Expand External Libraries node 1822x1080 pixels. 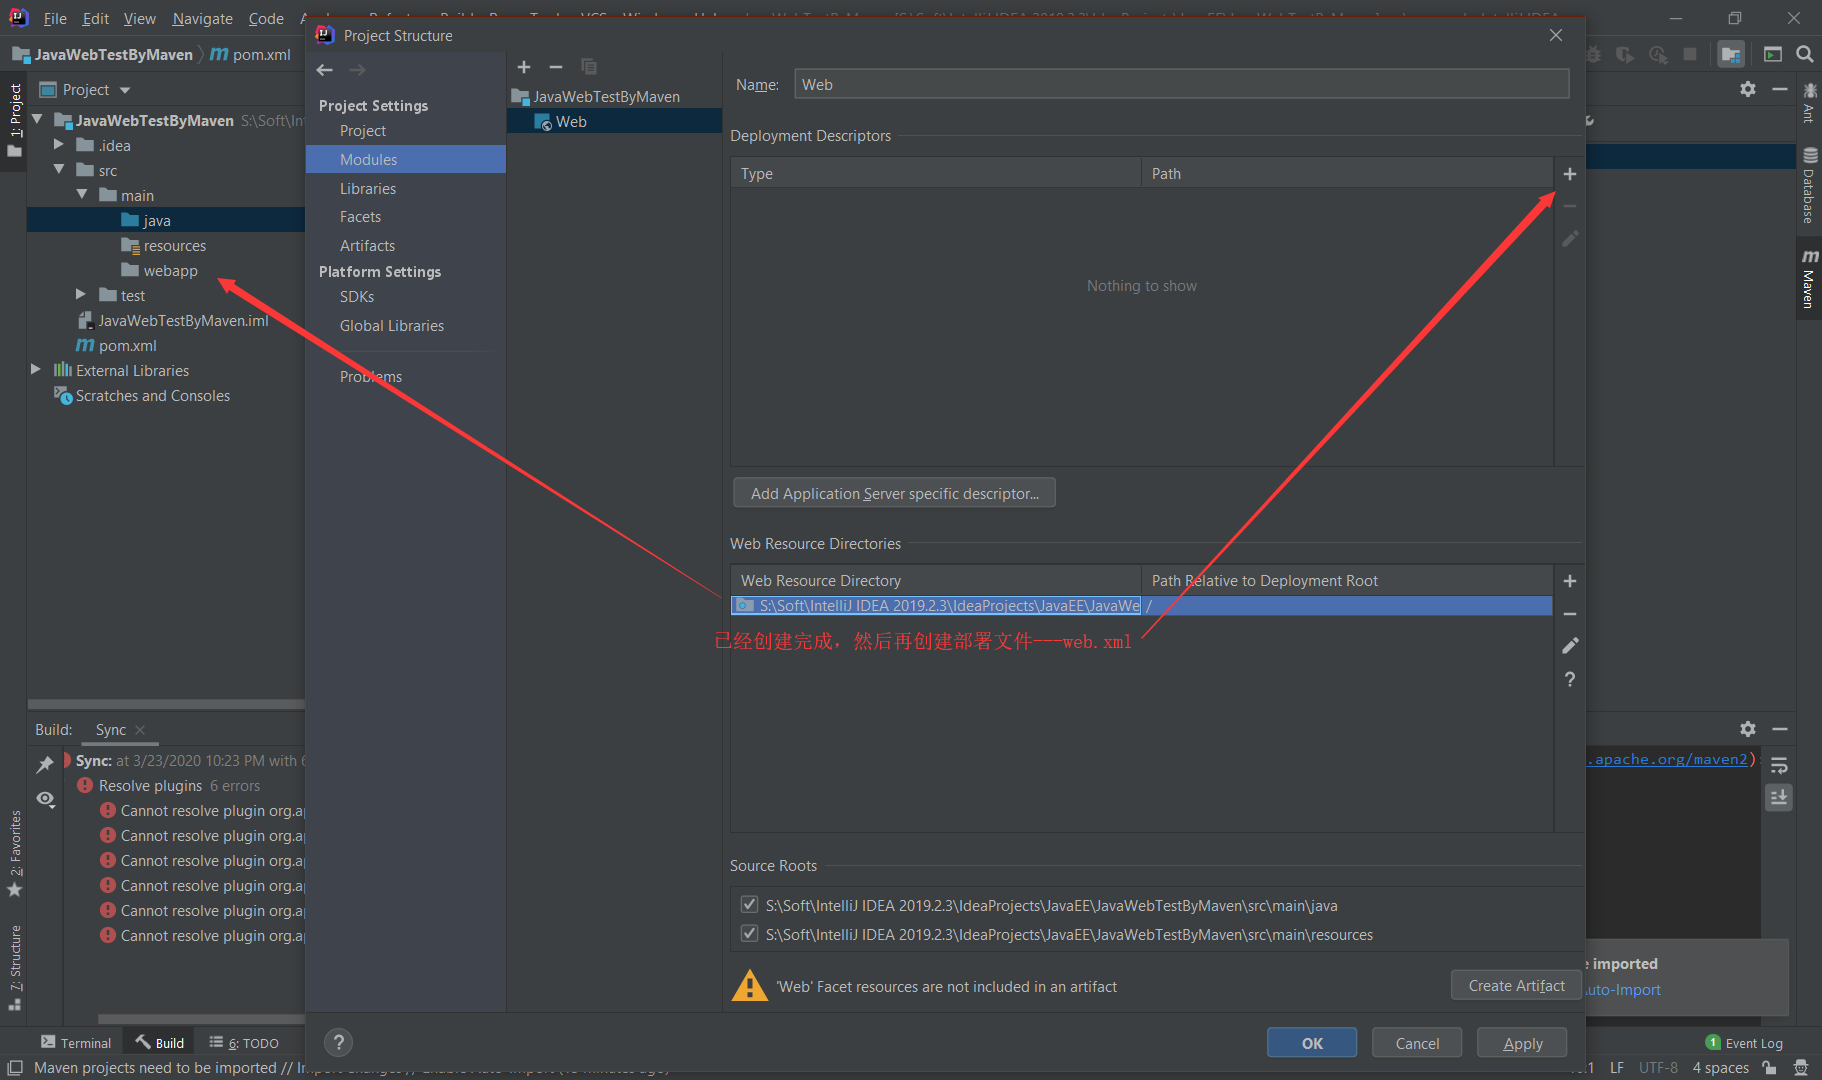36,370
